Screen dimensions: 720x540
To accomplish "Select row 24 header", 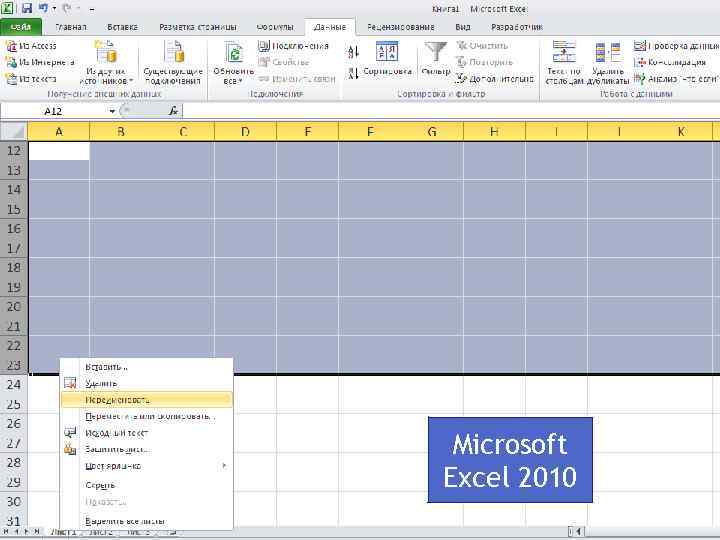I will [x=14, y=384].
